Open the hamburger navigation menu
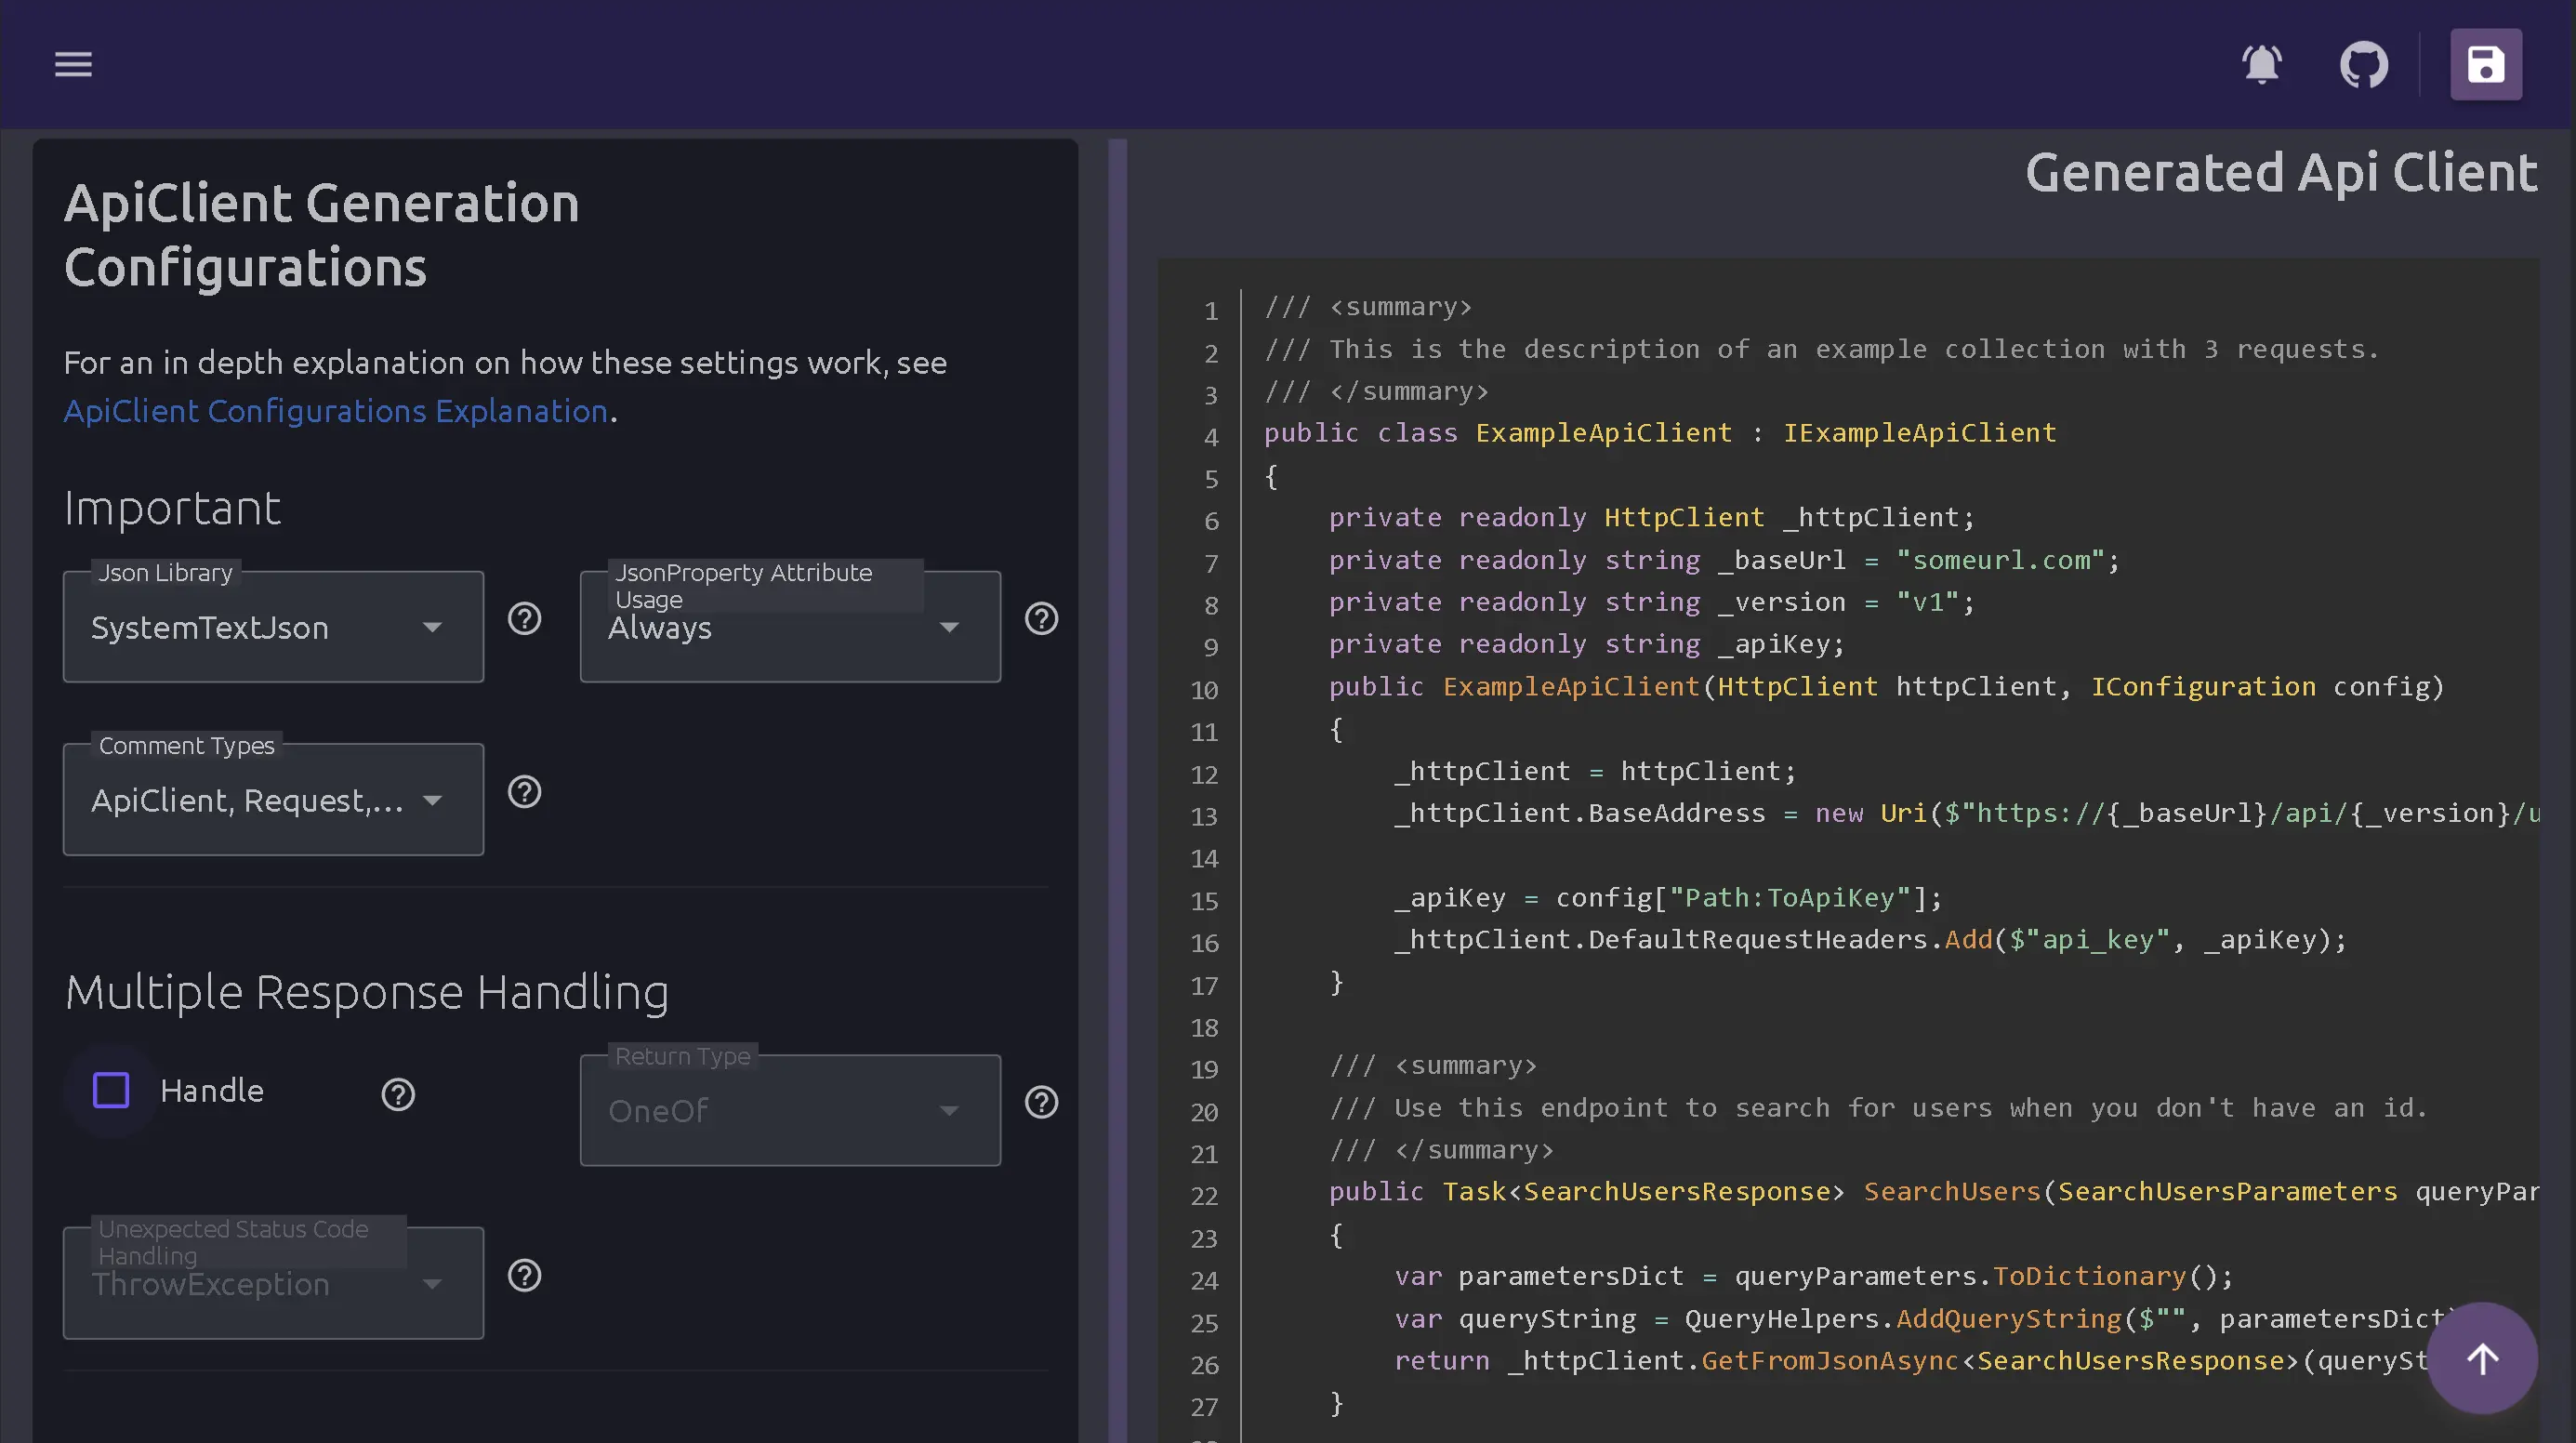 (72, 64)
